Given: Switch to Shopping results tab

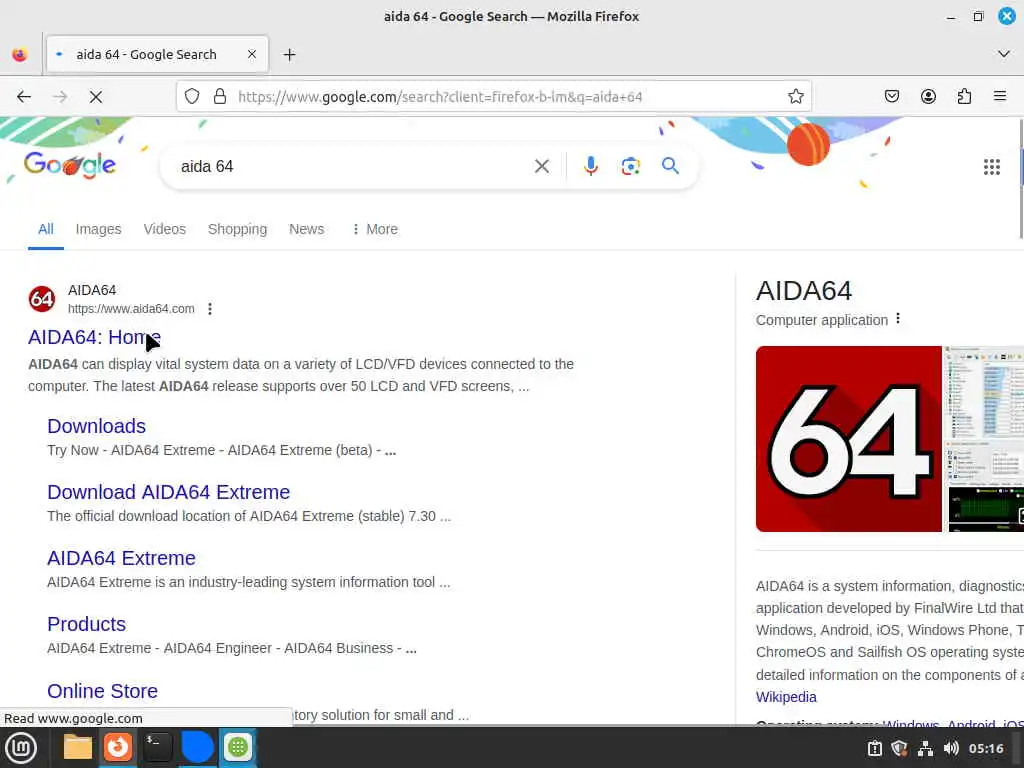Looking at the screenshot, I should point(238,229).
